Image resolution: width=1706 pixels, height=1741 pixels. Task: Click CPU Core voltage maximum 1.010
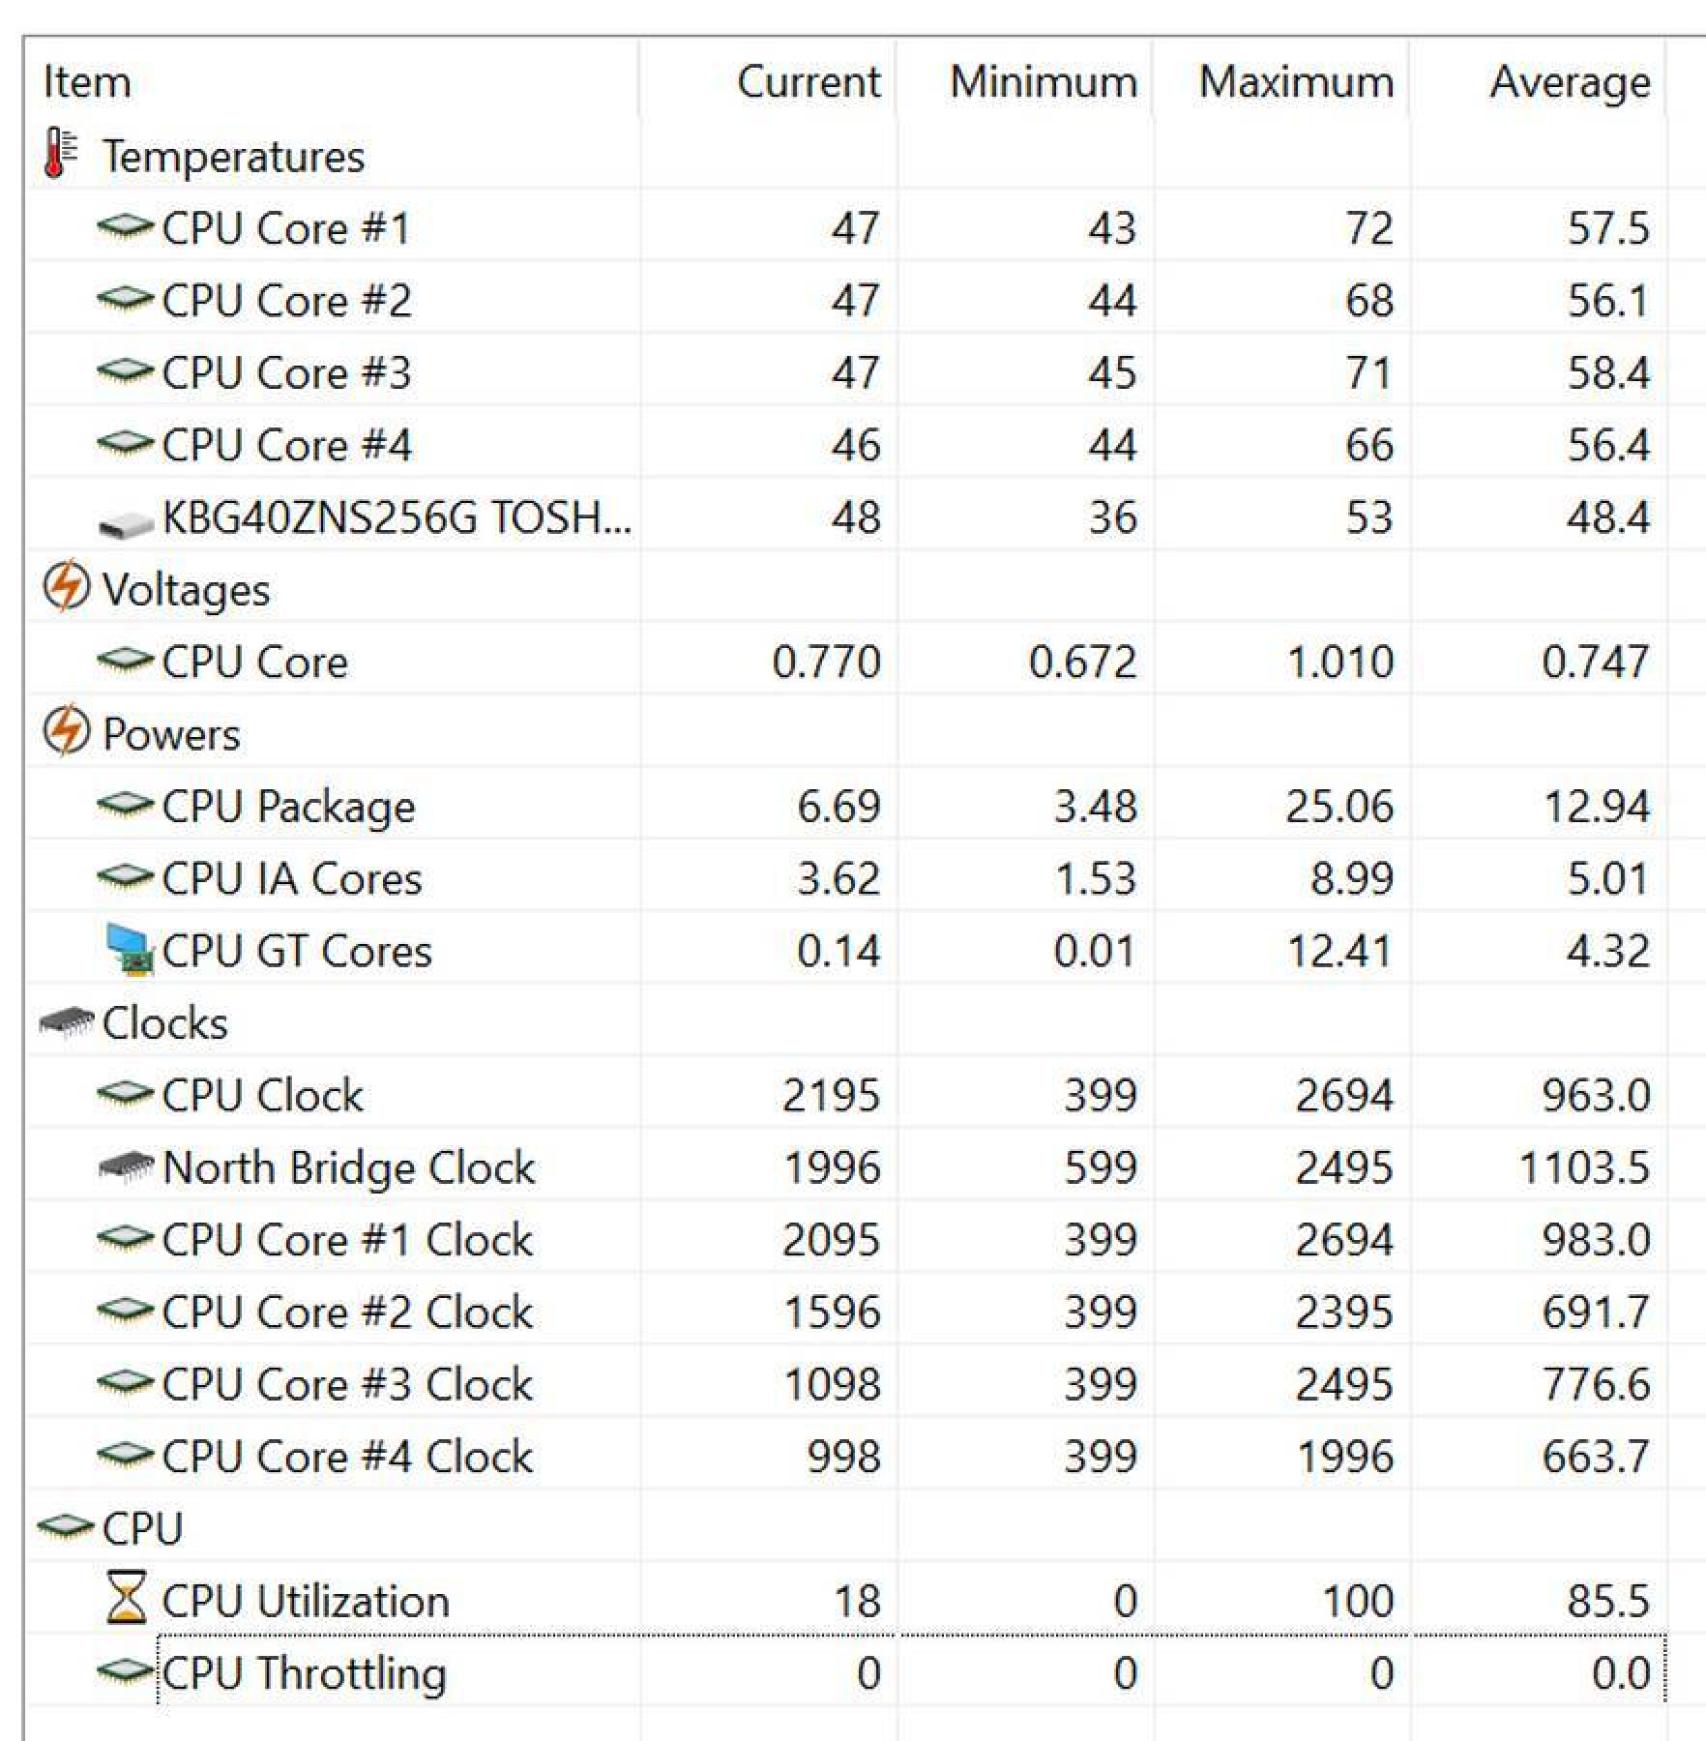click(1340, 661)
